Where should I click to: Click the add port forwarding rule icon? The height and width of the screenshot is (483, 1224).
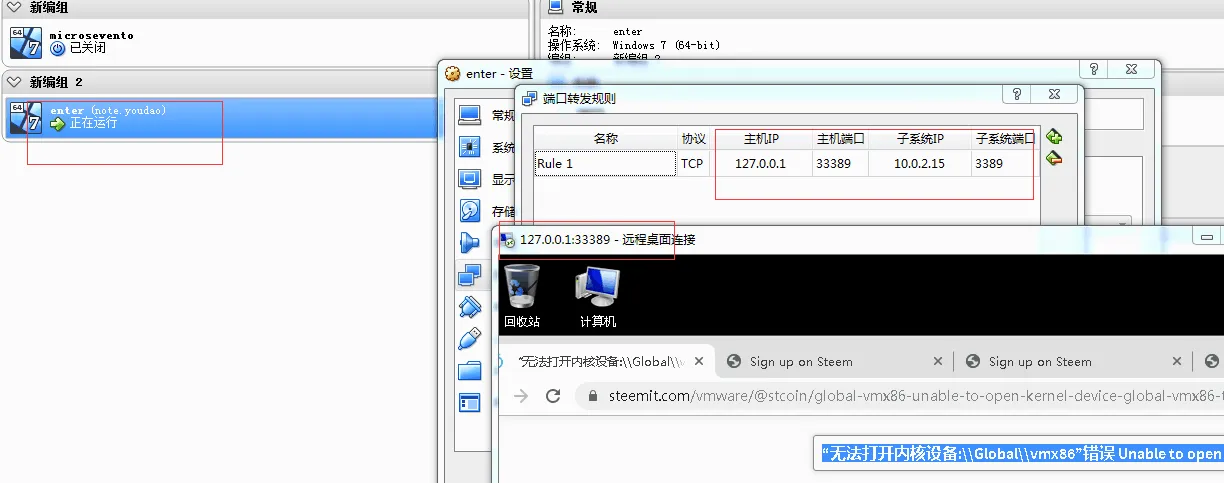coord(1053,137)
